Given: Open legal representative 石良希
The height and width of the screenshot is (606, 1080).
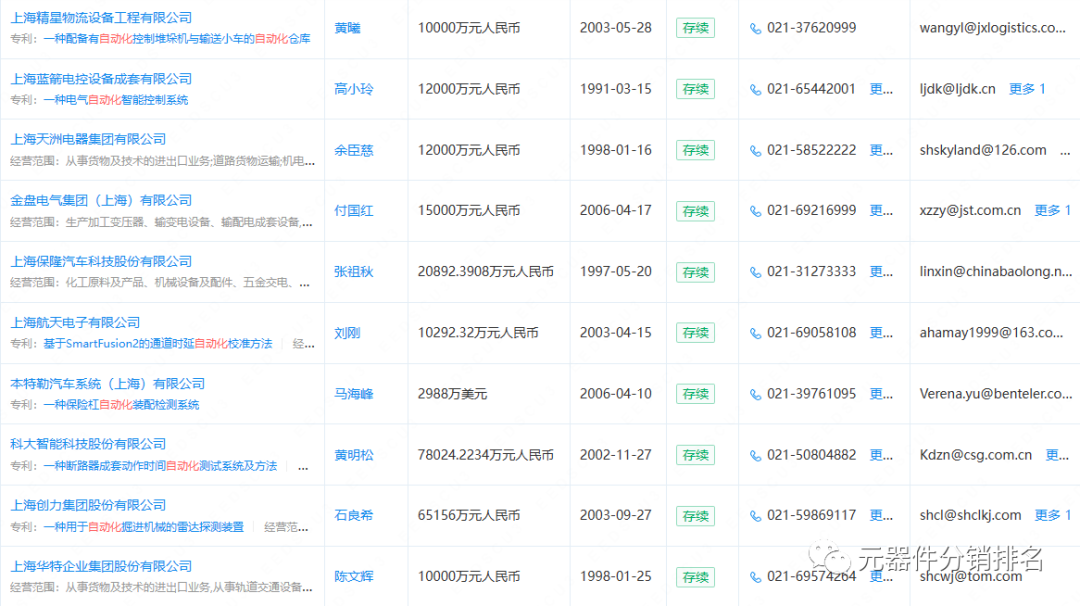Looking at the screenshot, I should click(354, 515).
